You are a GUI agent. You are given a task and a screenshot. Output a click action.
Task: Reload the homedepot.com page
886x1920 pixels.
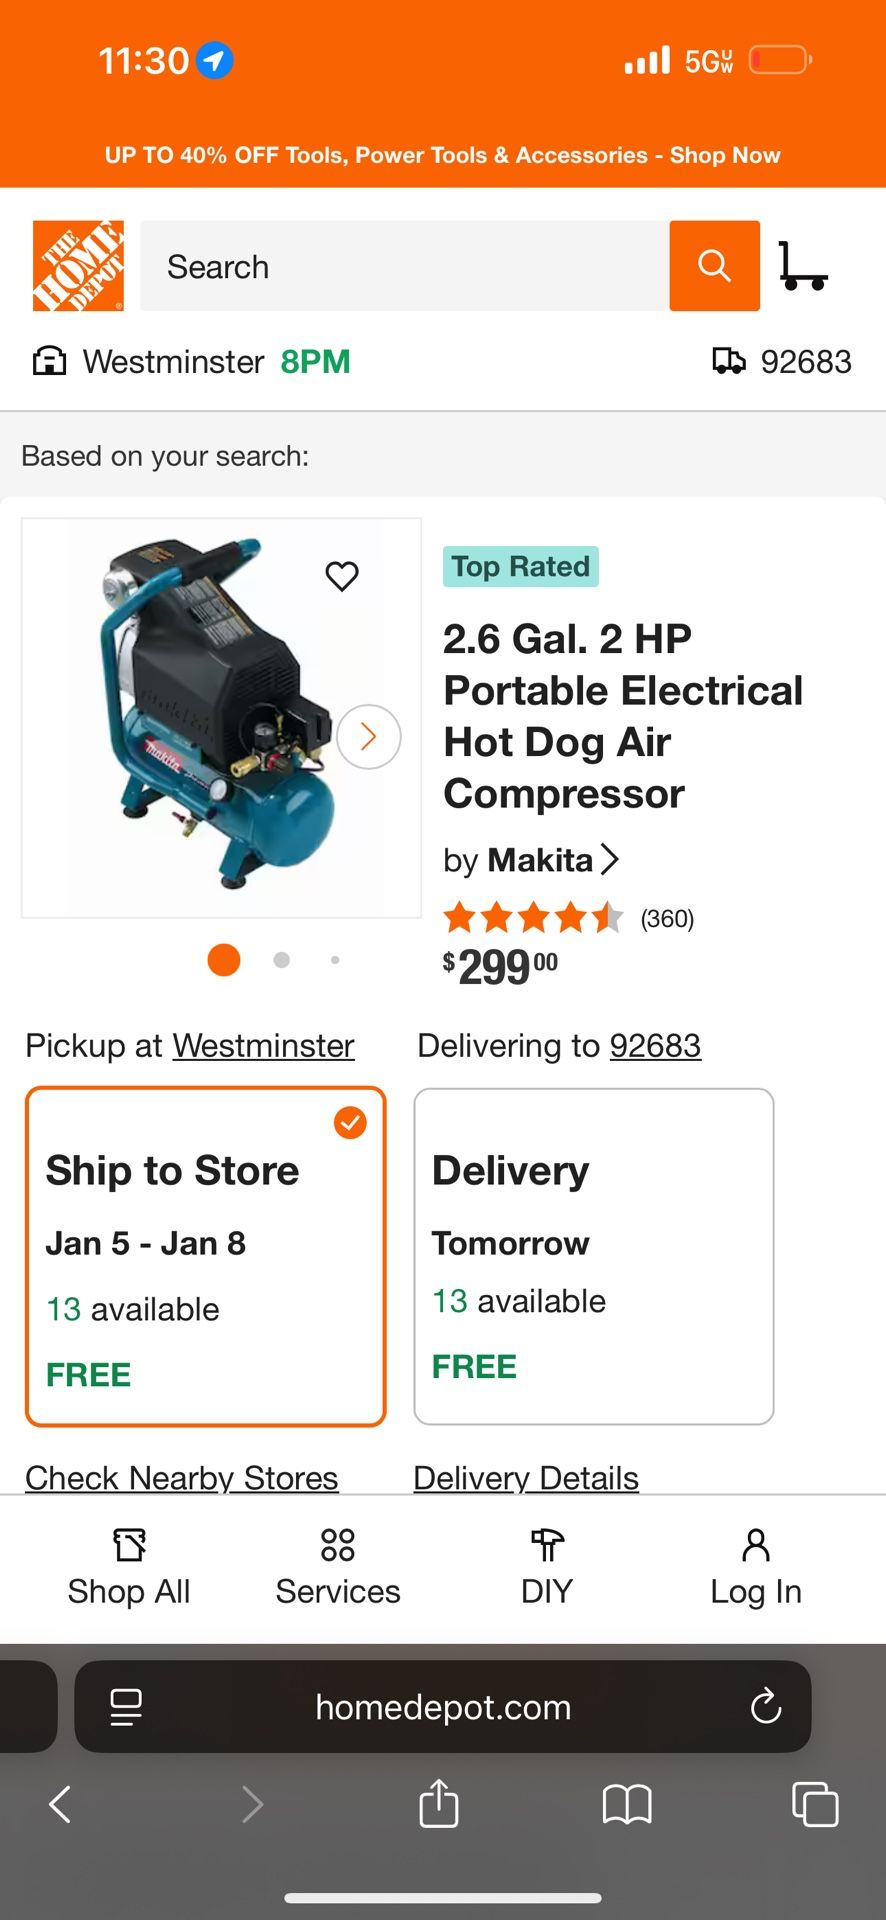click(766, 1706)
